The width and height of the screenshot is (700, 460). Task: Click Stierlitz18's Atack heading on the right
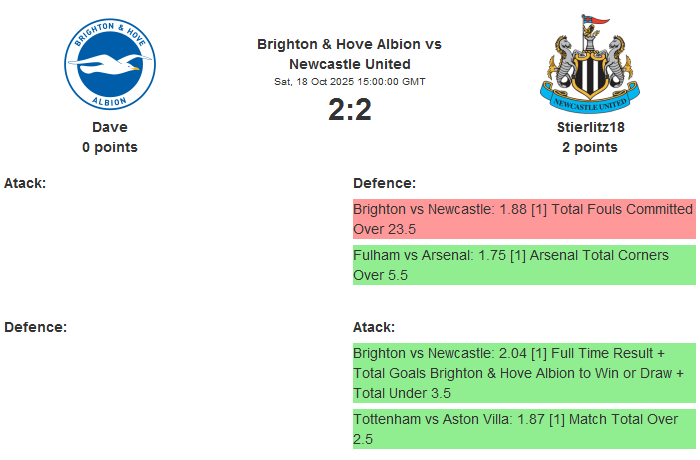374,327
